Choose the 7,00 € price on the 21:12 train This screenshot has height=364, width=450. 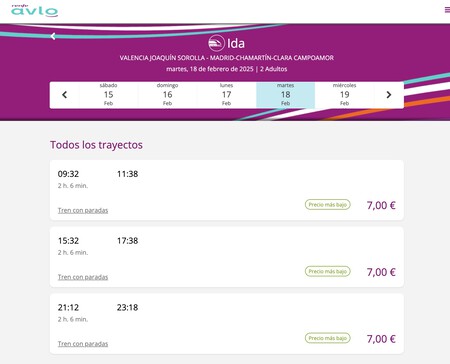381,339
